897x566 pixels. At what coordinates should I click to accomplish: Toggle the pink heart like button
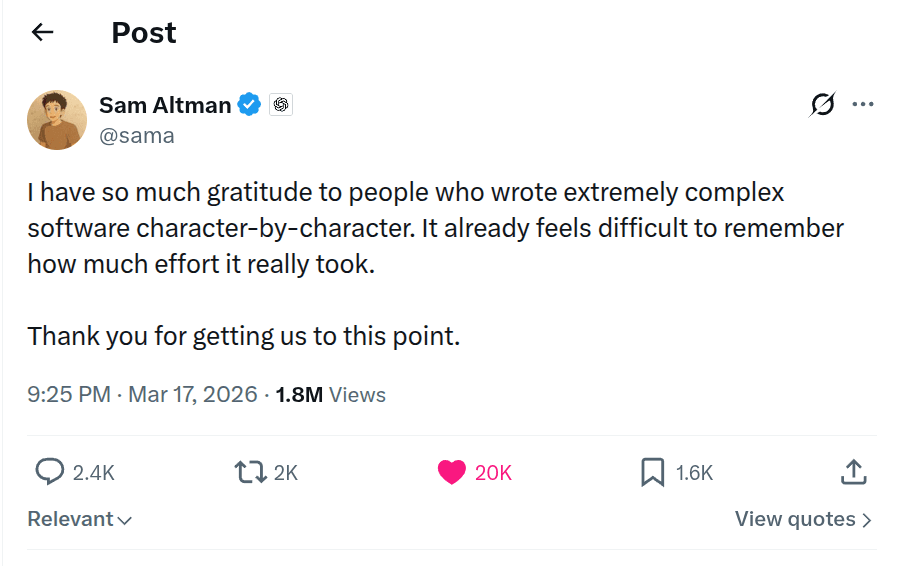452,472
